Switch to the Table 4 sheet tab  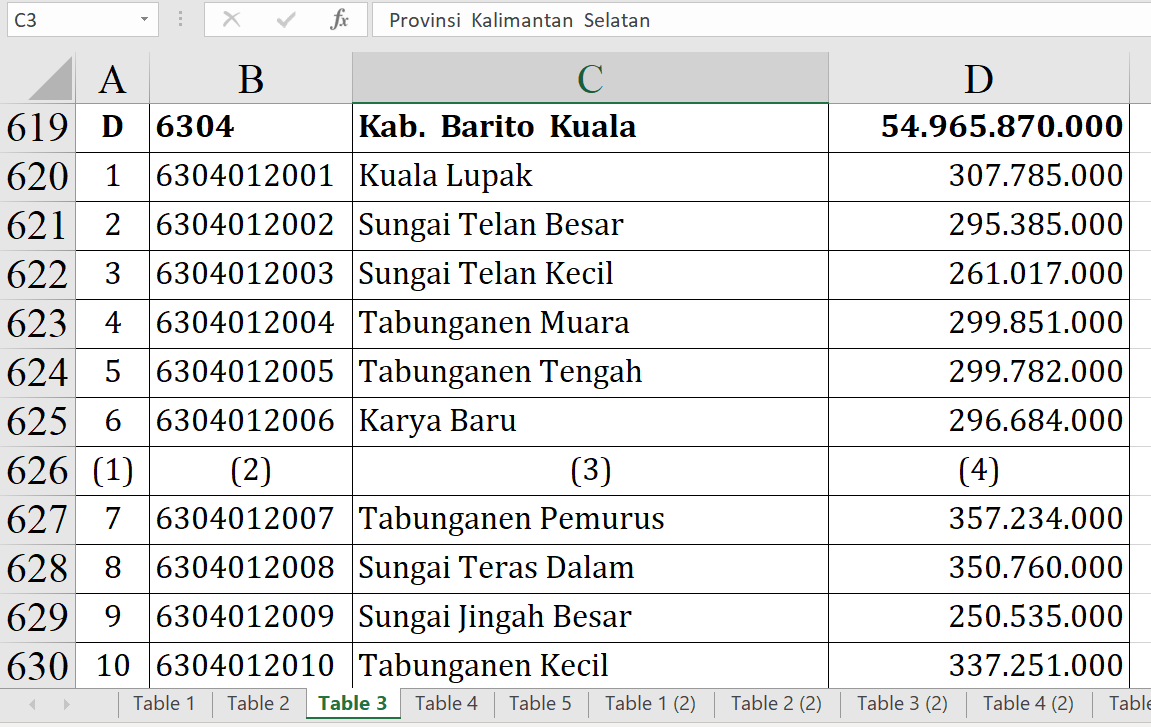pyautogui.click(x=446, y=703)
